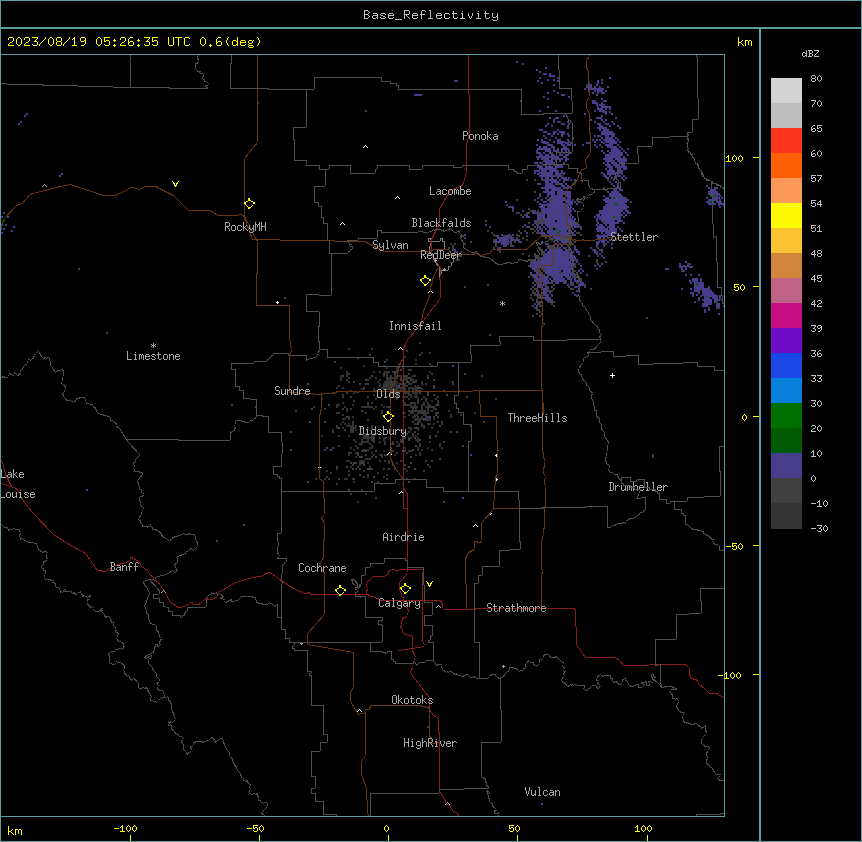Click the yellow 54 dBZ legend swatch
The image size is (862, 842).
tap(786, 215)
